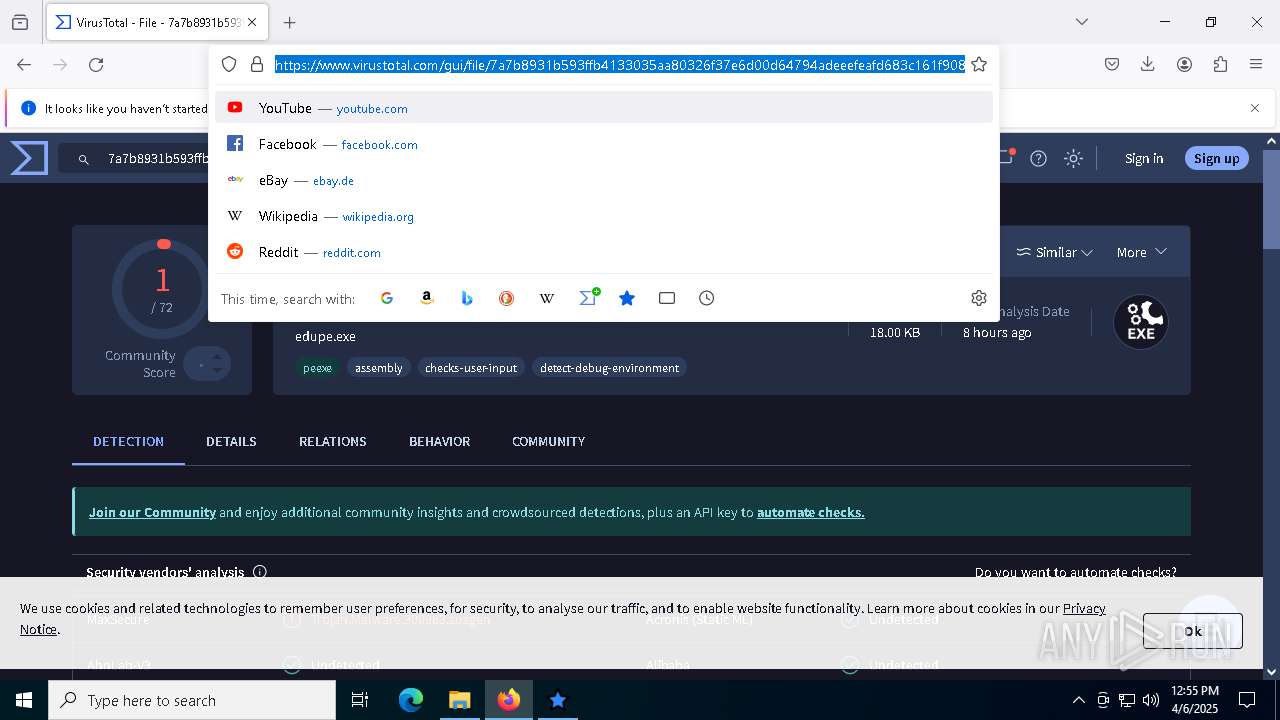
Task: Click the Sign up button
Action: coord(1216,158)
